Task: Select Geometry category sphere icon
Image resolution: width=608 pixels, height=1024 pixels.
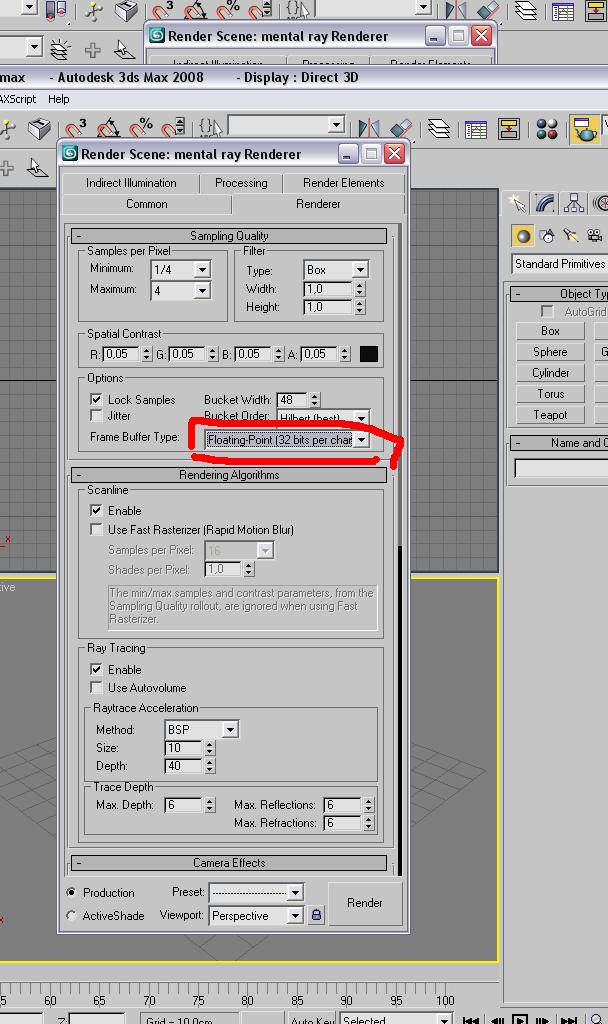Action: click(x=522, y=236)
